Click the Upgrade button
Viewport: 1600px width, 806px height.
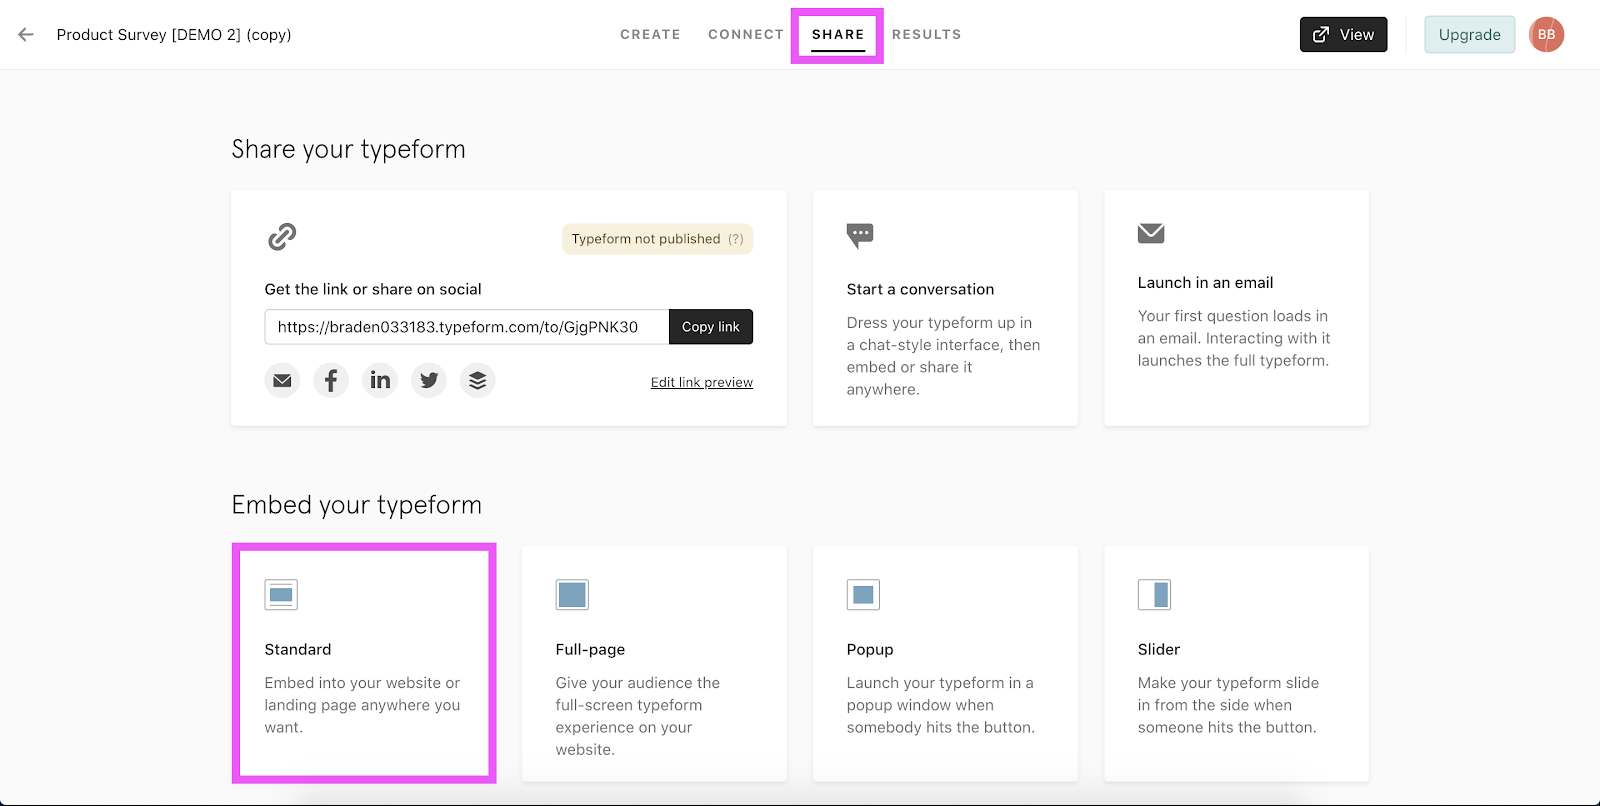pos(1469,34)
